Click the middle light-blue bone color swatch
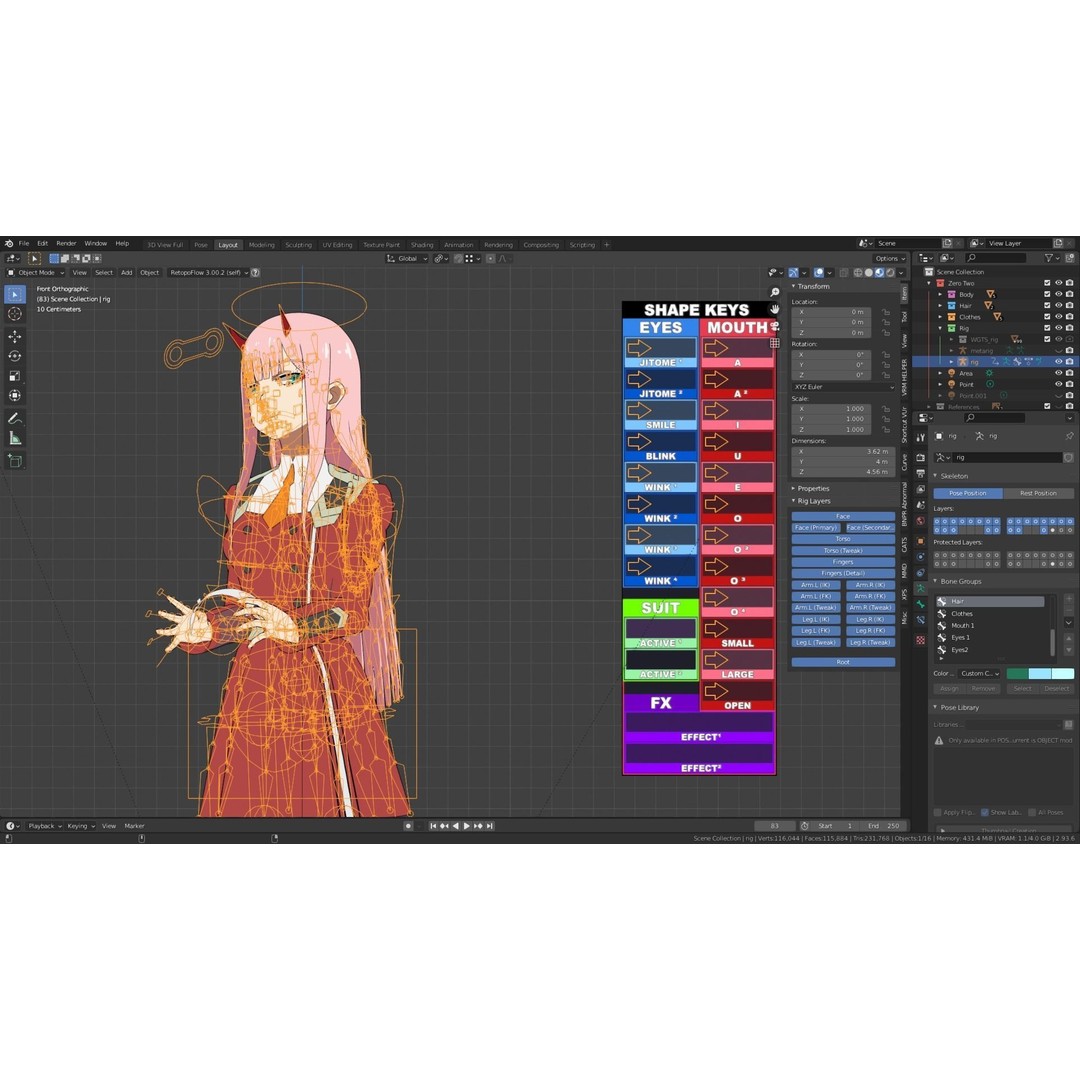The width and height of the screenshot is (1080, 1080). [1039, 674]
